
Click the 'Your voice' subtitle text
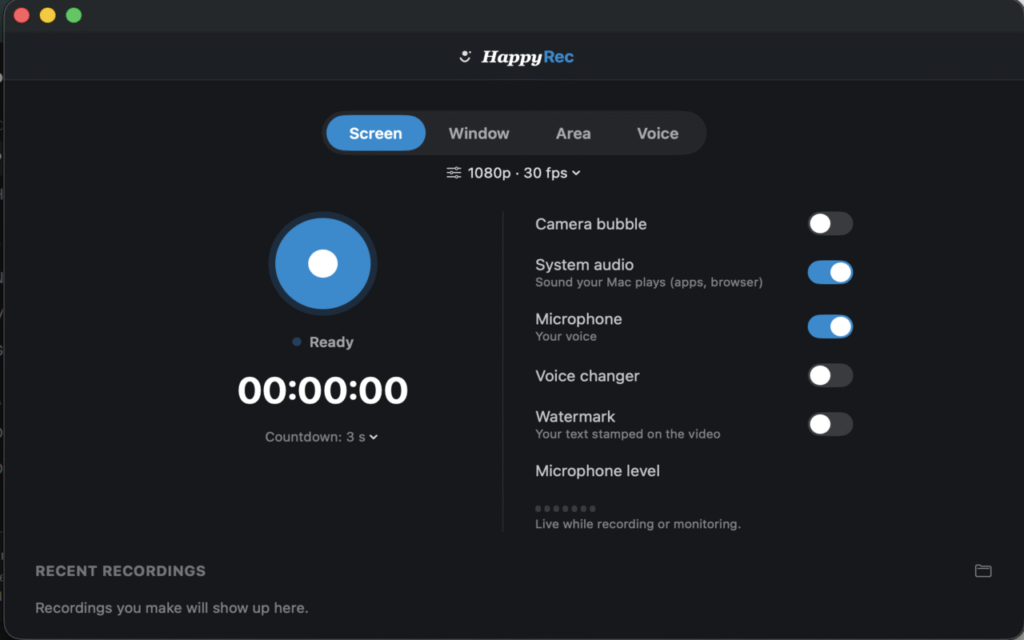(566, 336)
